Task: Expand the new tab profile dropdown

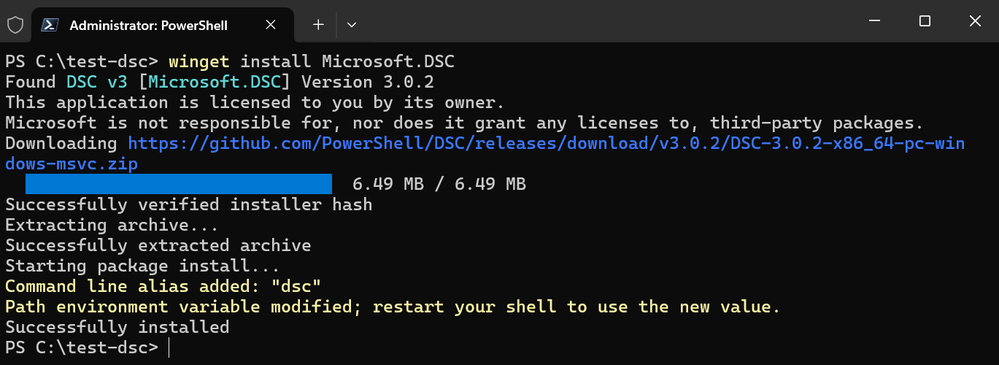Action: pyautogui.click(x=351, y=25)
